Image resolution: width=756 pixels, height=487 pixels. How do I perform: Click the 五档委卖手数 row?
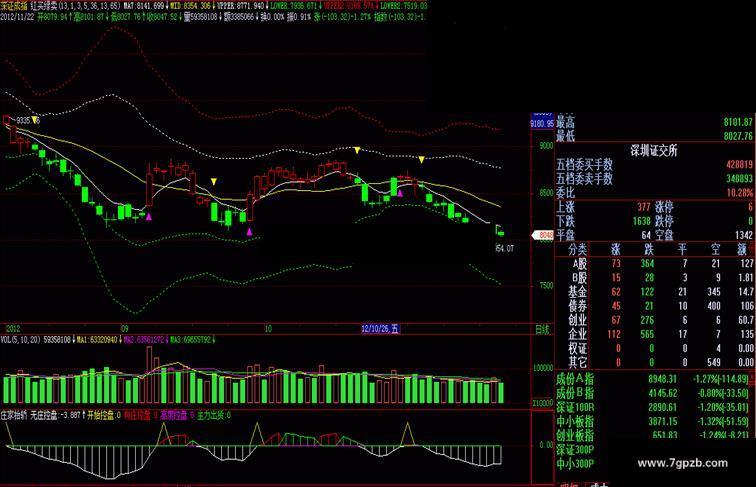click(x=654, y=179)
